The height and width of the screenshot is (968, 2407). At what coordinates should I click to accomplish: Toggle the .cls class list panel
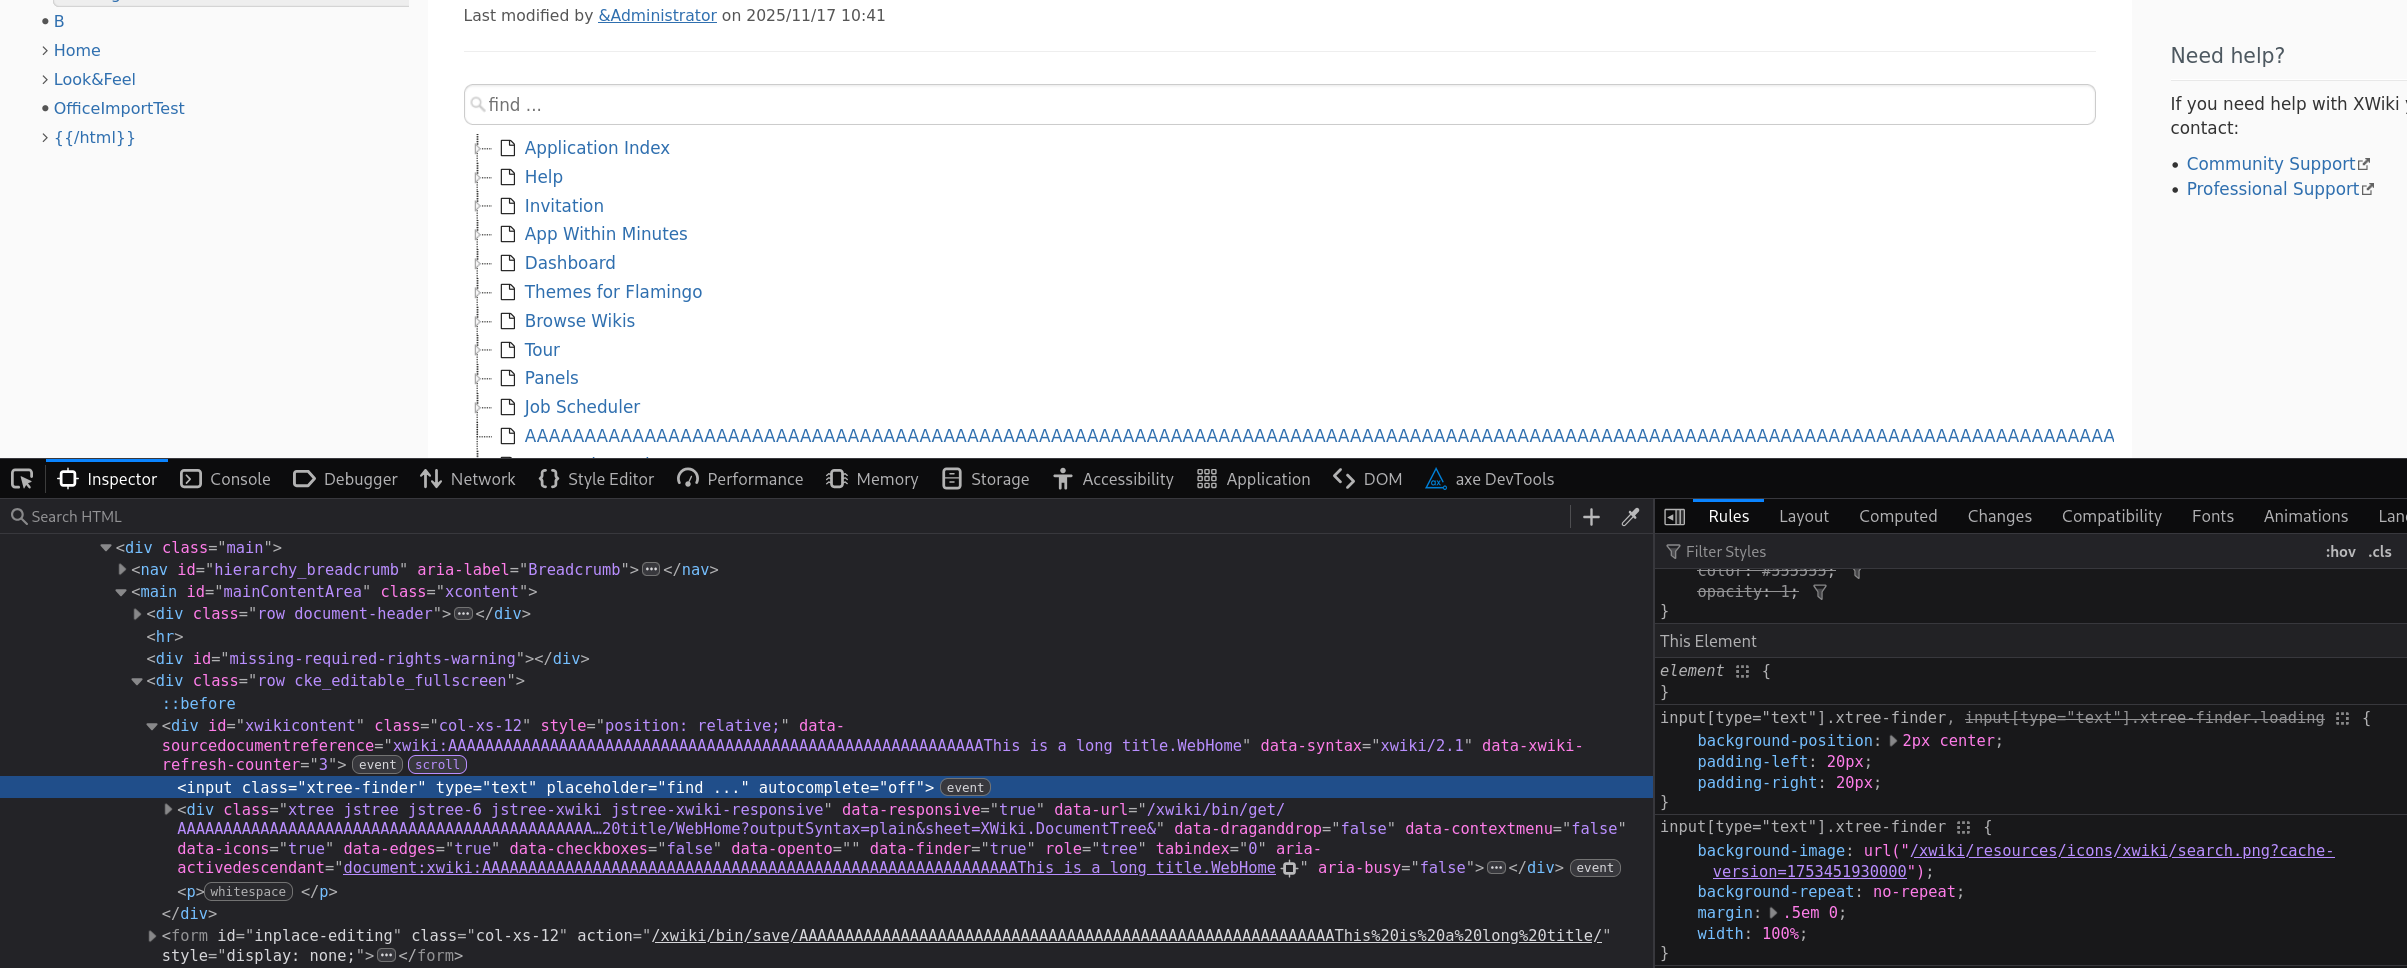(2380, 552)
